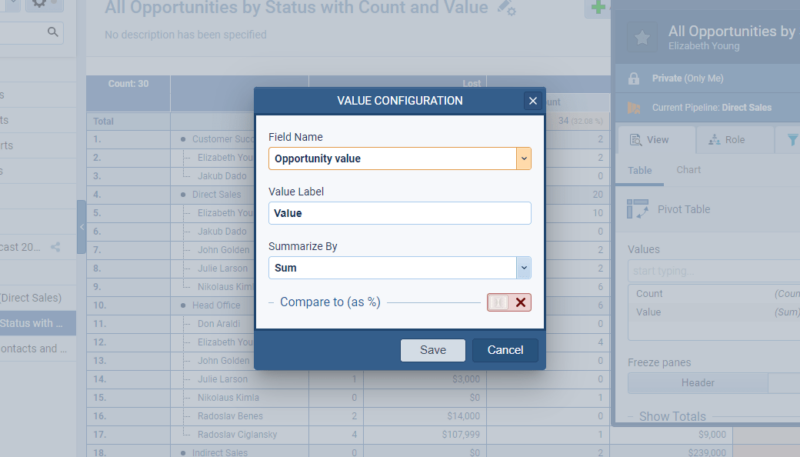This screenshot has height=457, width=800.
Task: Collapse the Compare to (as %) section
Action: click(271, 302)
